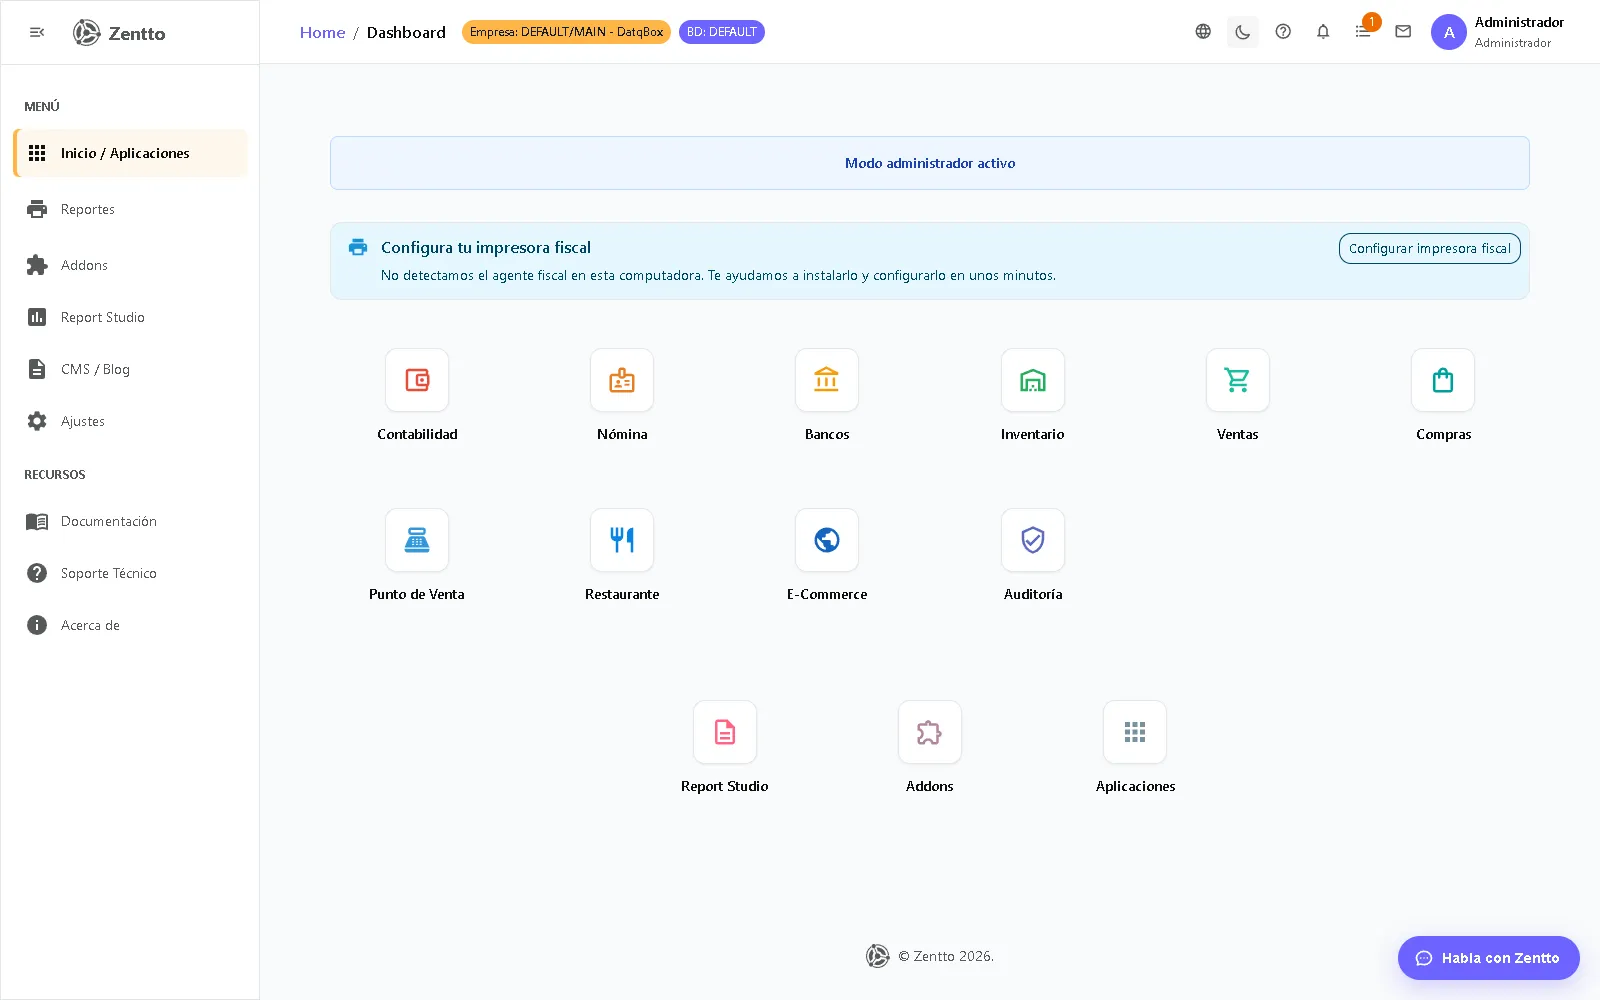Open the Nómina app icon
Image resolution: width=1600 pixels, height=1000 pixels.
622,380
